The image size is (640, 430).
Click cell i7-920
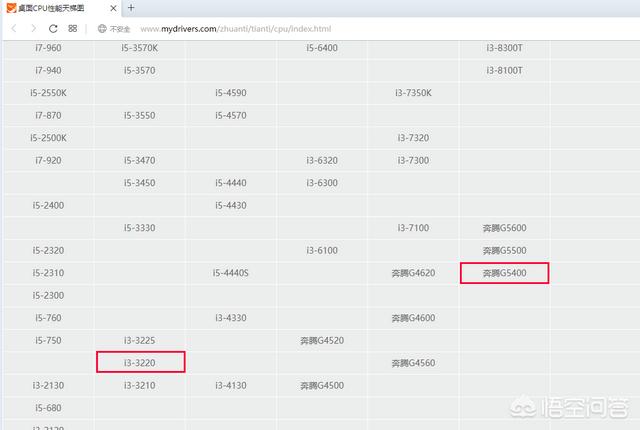pos(48,160)
